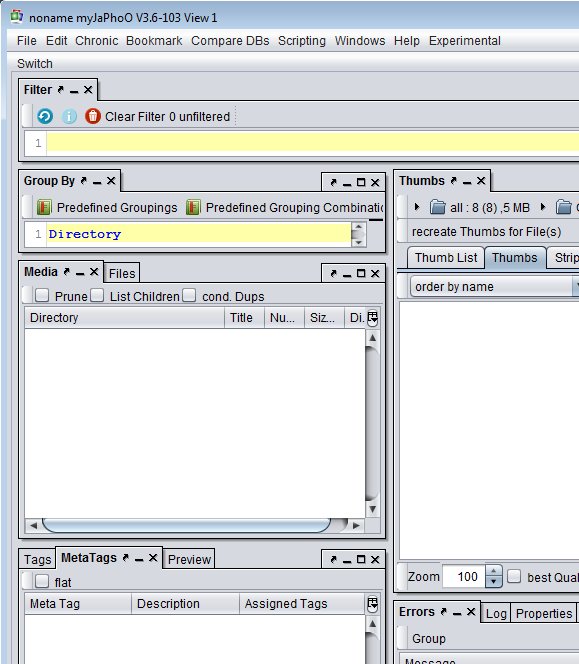Click the Group By Directory text field

199,234
